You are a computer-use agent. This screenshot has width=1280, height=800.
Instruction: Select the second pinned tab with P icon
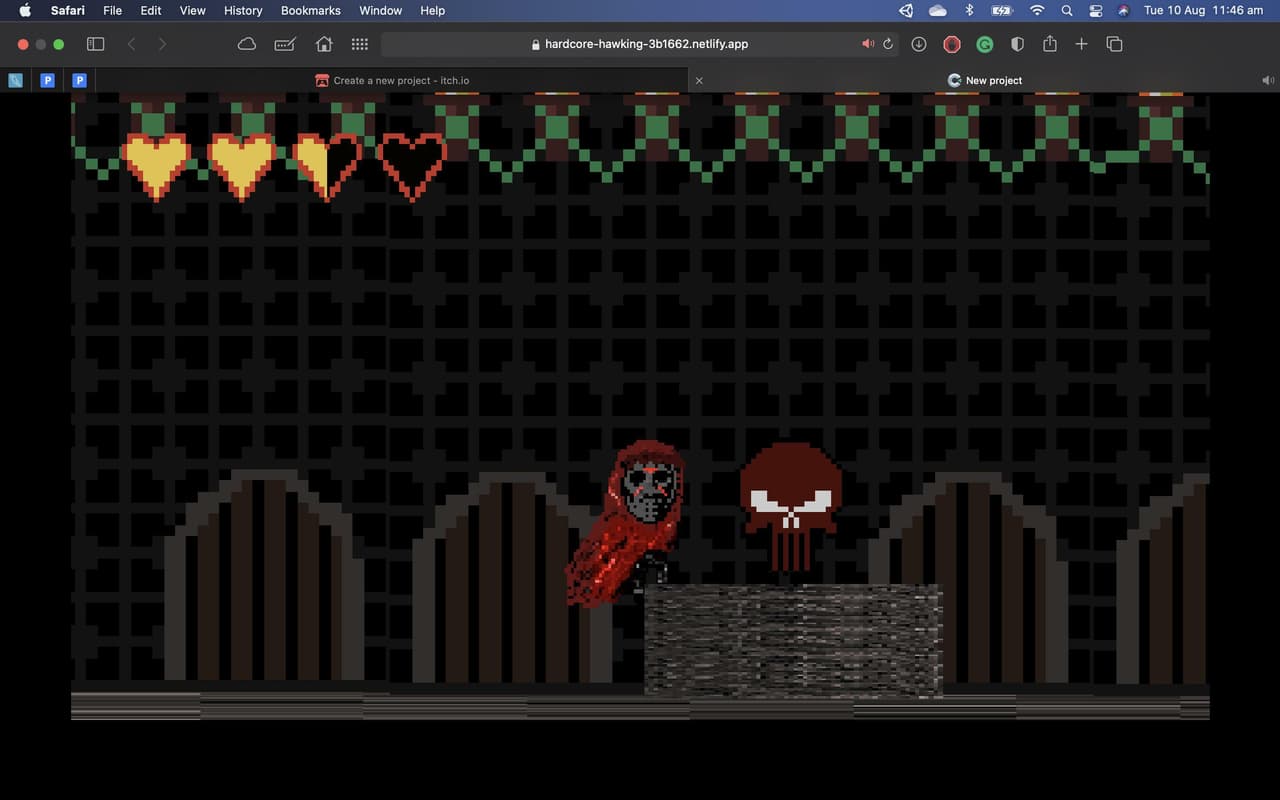[47, 80]
